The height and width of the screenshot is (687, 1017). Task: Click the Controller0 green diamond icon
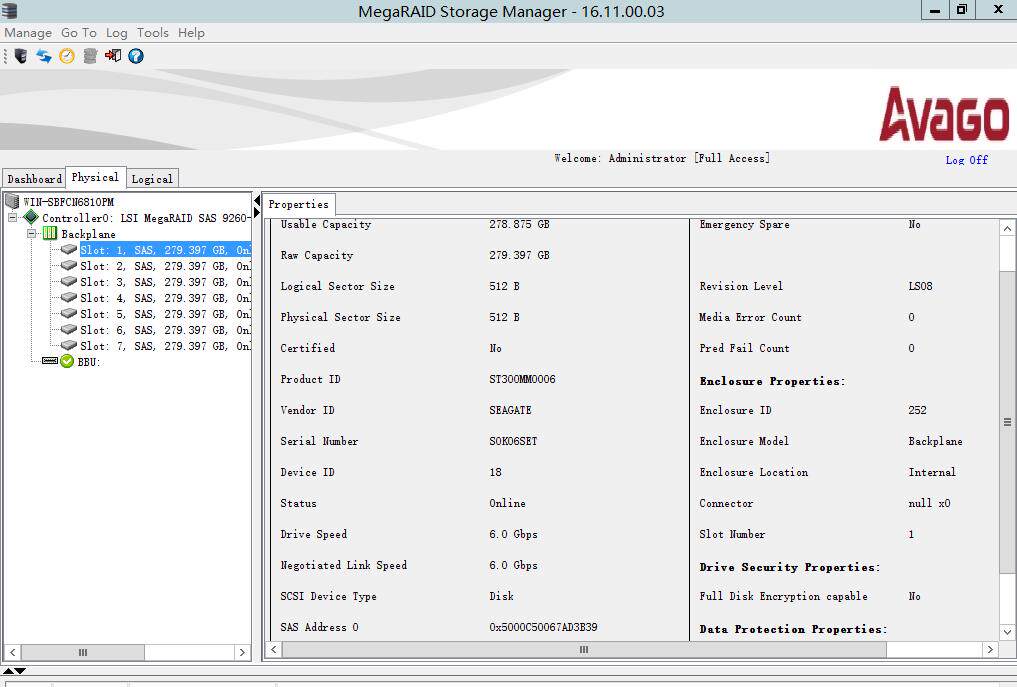pyautogui.click(x=30, y=217)
